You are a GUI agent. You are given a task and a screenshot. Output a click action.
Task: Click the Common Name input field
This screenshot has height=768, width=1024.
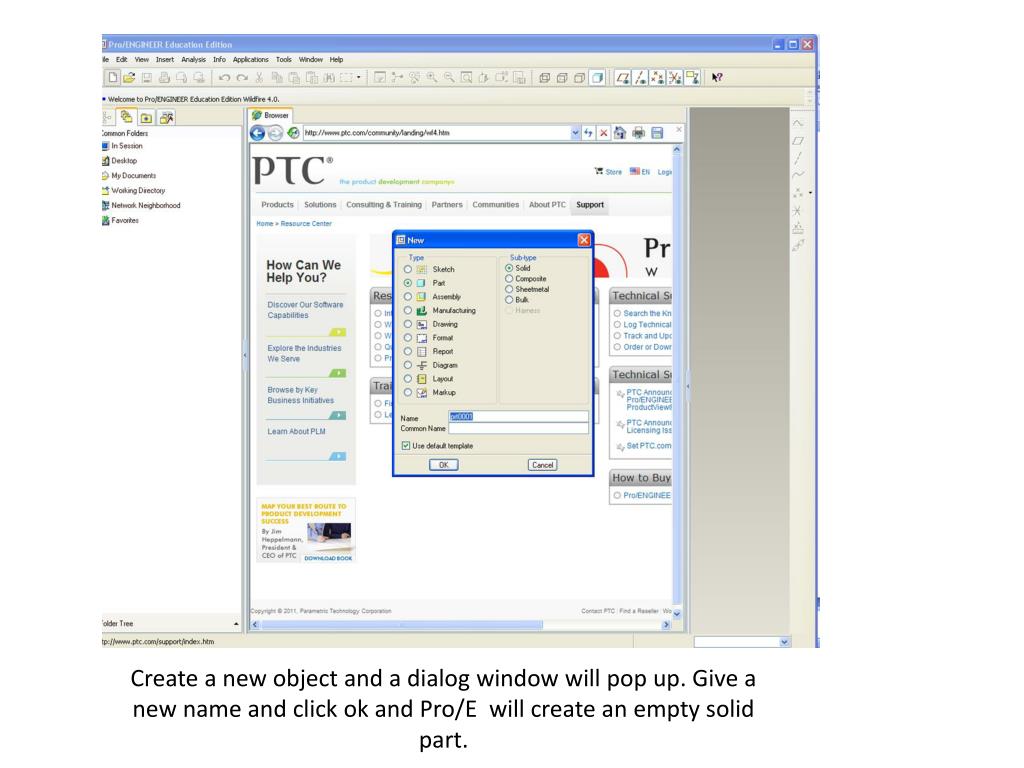(519, 428)
